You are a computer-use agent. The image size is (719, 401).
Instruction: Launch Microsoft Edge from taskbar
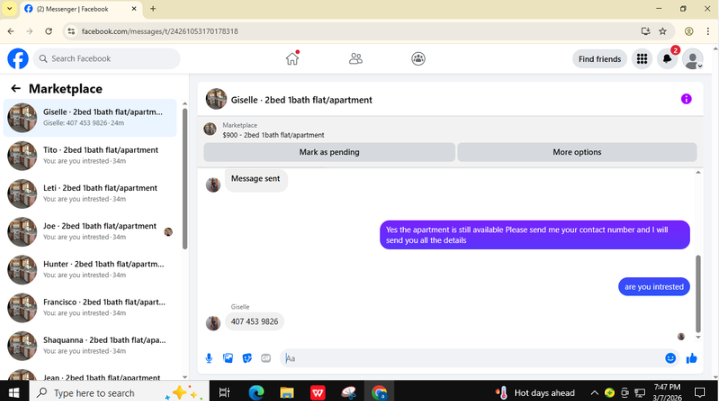click(x=256, y=393)
